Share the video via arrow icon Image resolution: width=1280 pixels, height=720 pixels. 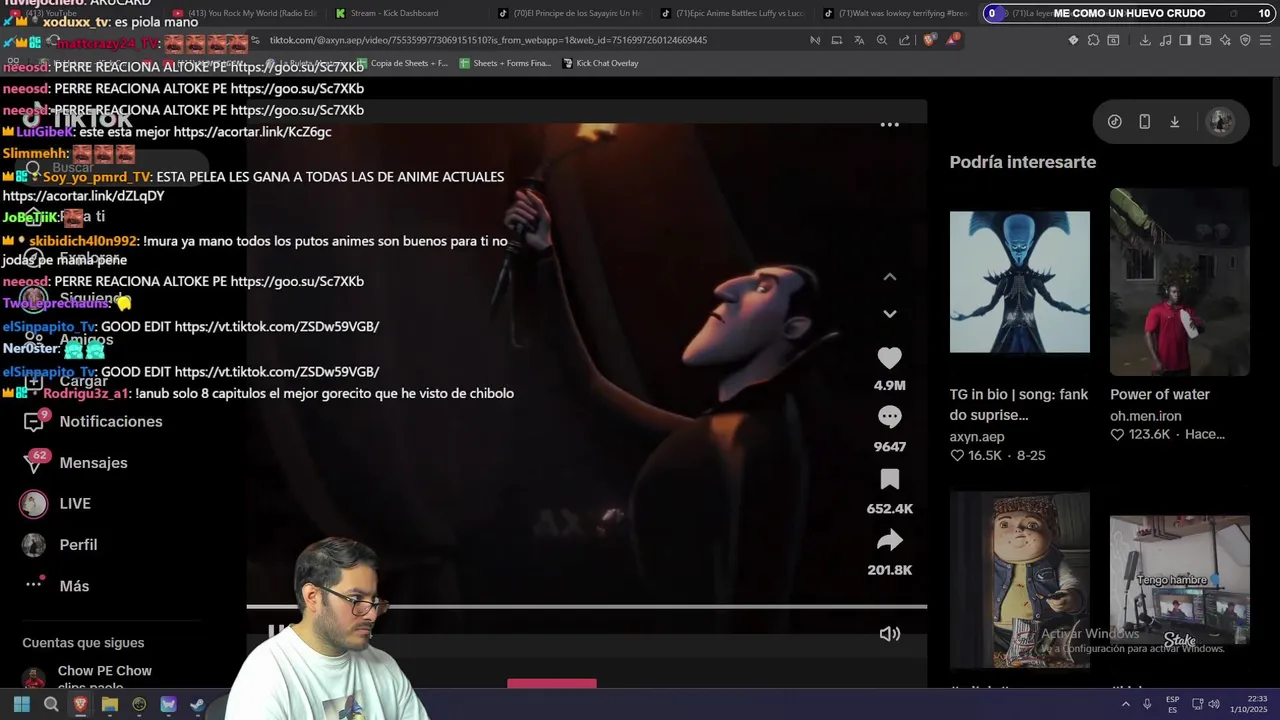click(889, 541)
